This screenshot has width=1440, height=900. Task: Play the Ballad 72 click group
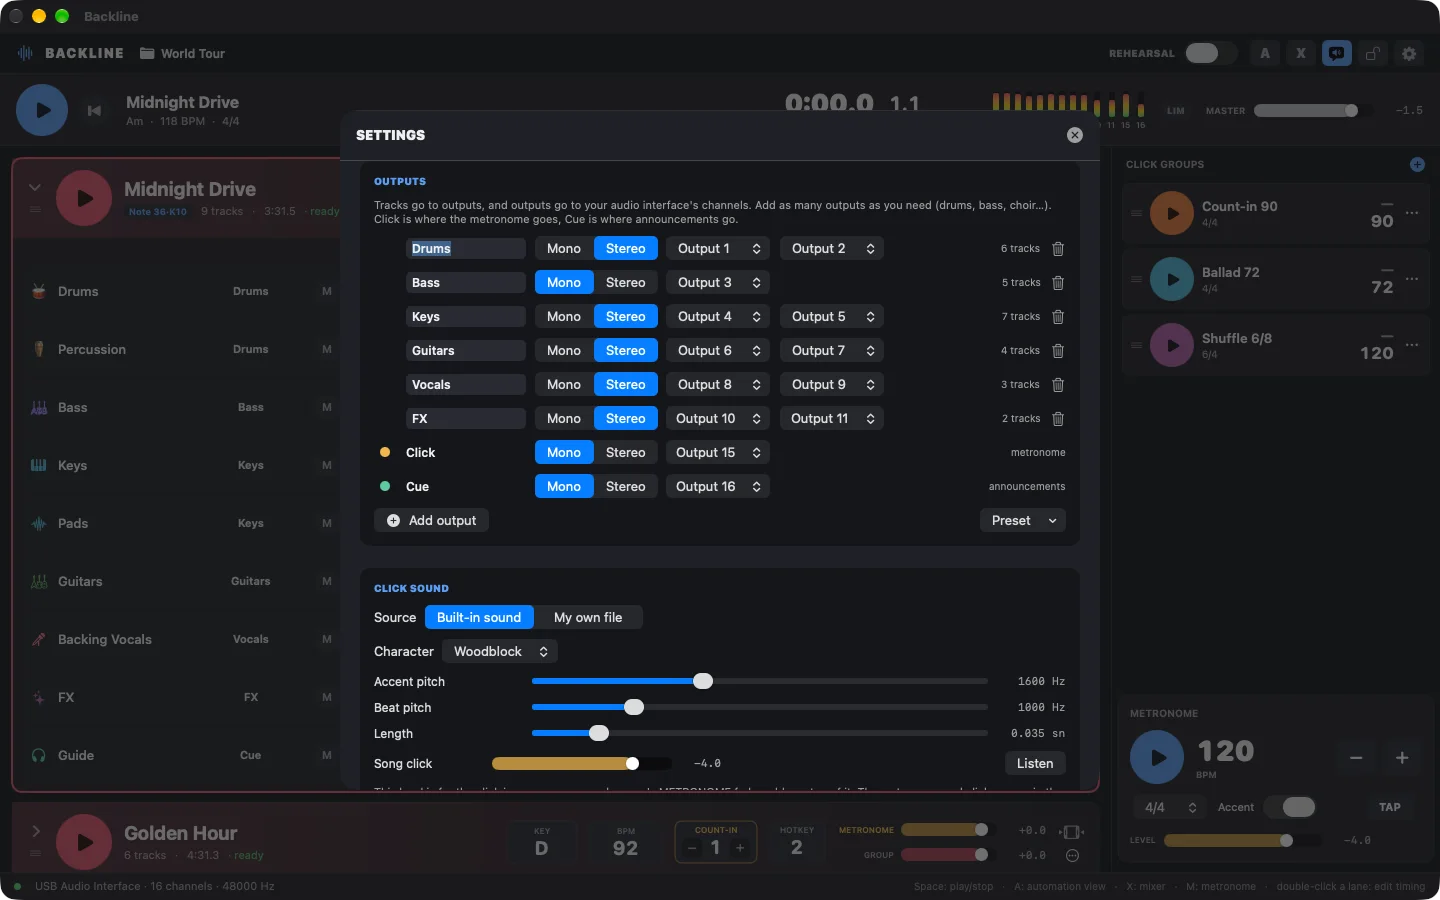[1172, 280]
